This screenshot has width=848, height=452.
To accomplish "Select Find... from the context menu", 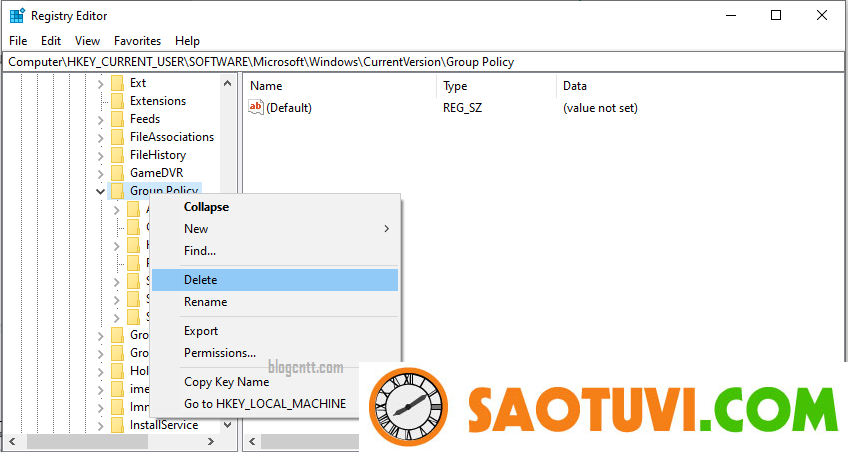I will coord(275,251).
